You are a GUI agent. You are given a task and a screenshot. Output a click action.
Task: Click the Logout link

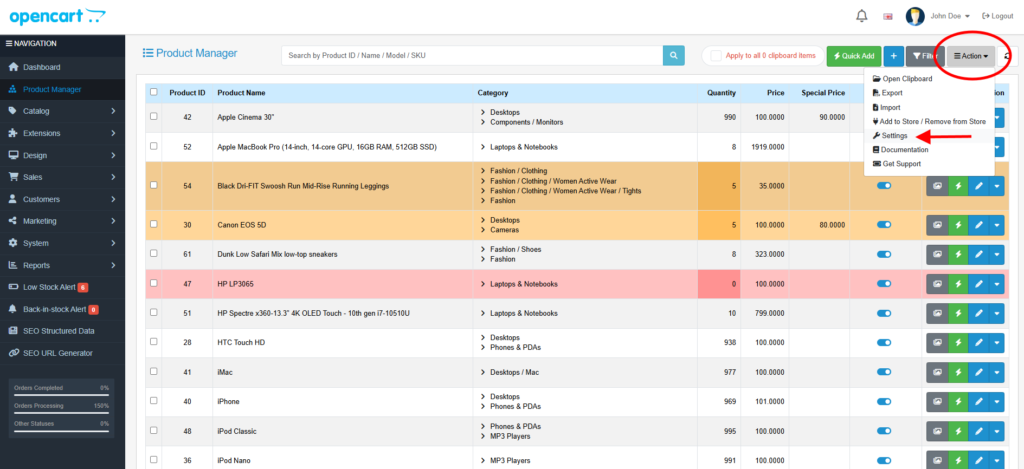click(x=998, y=16)
